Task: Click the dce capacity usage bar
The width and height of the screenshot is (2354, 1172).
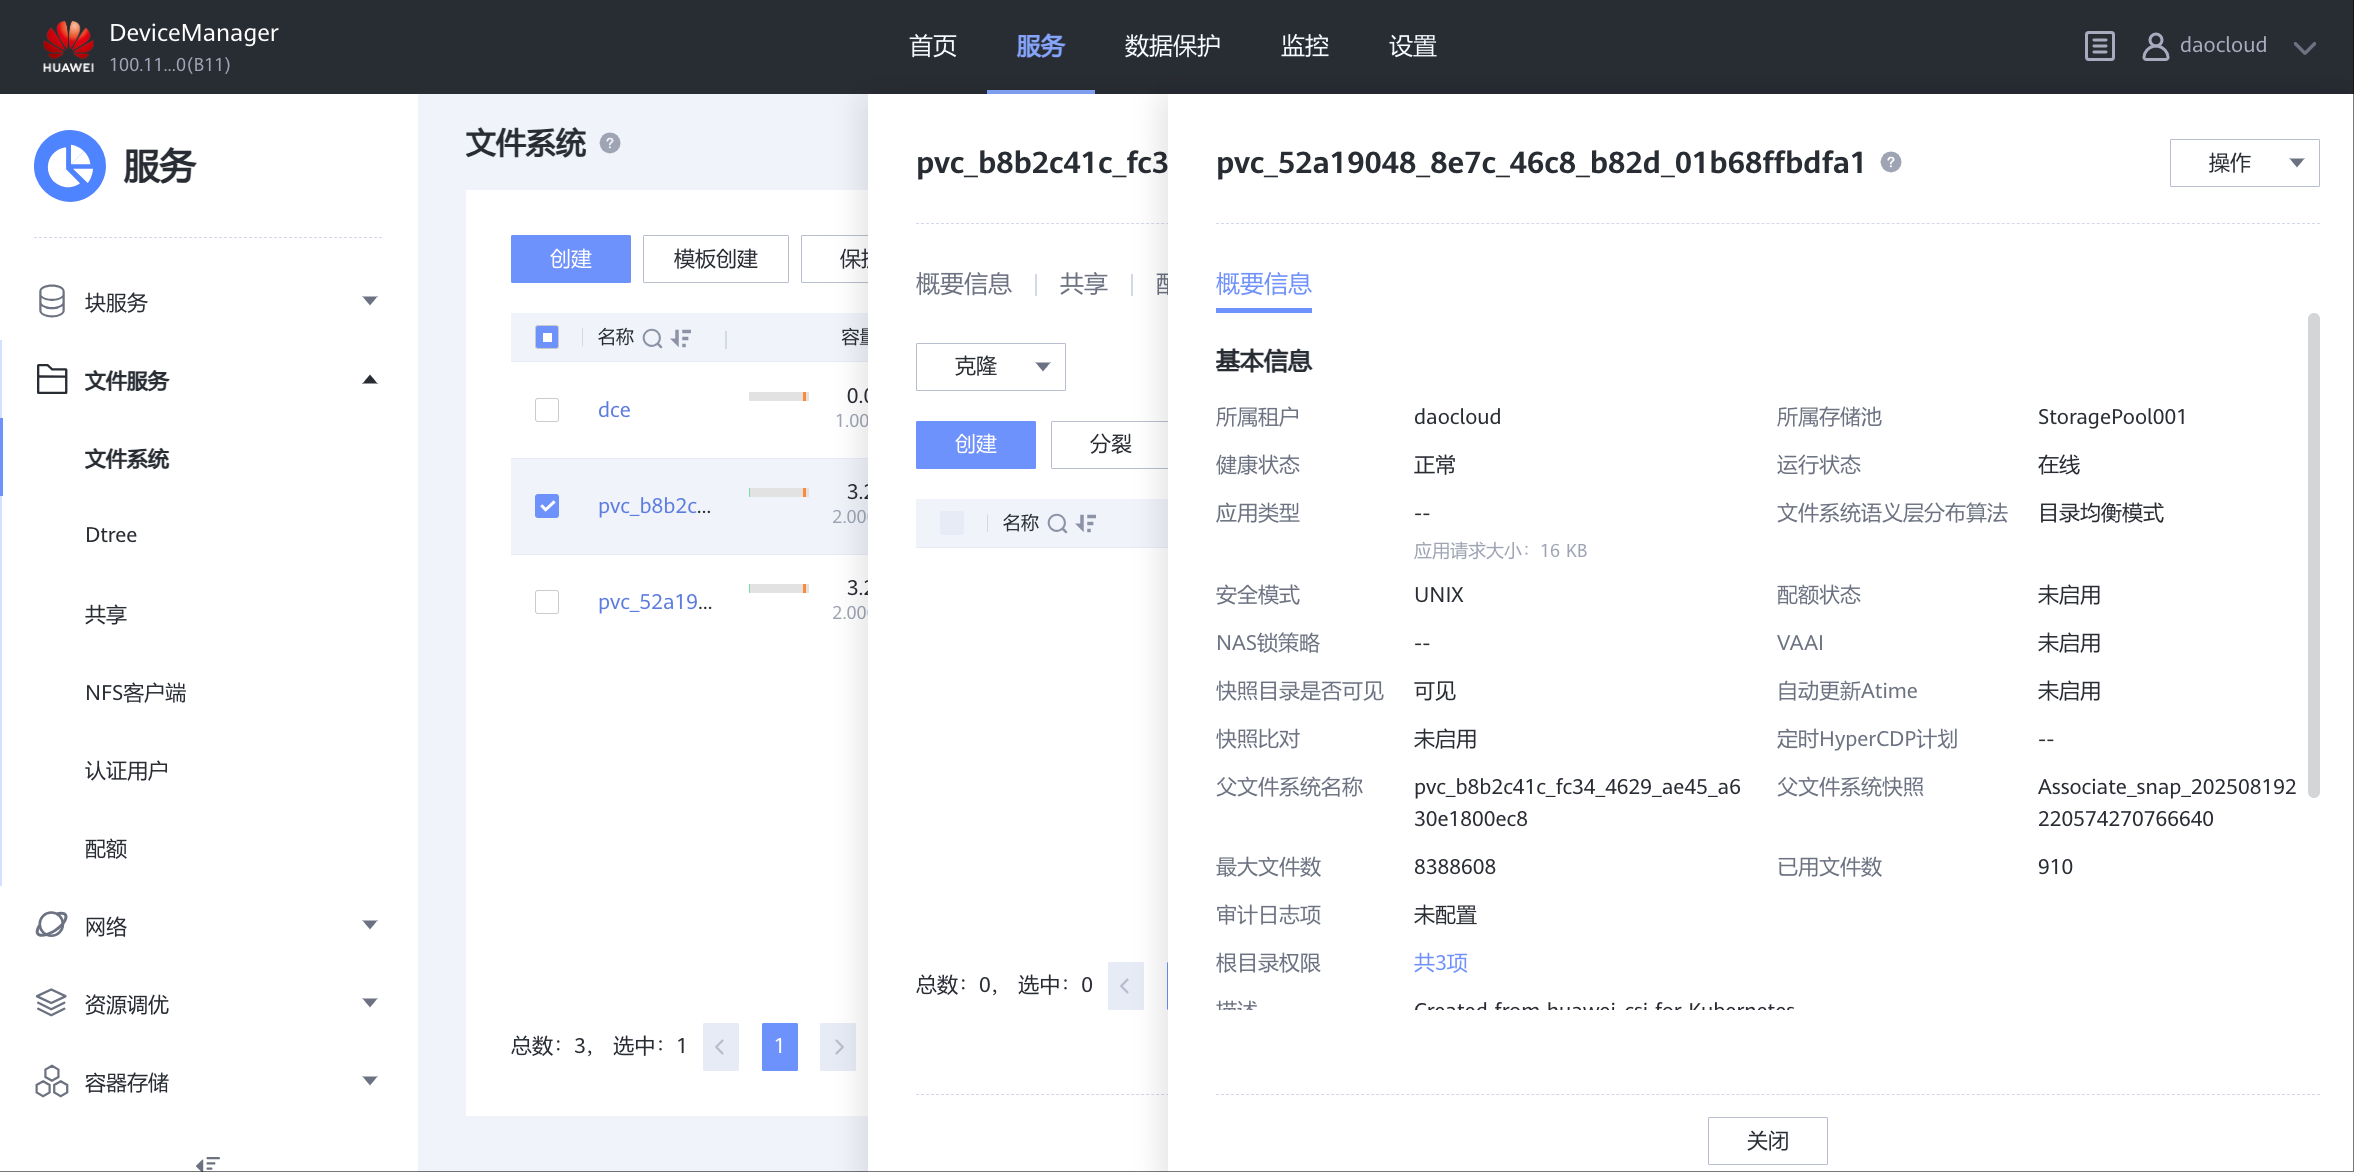Action: (778, 396)
